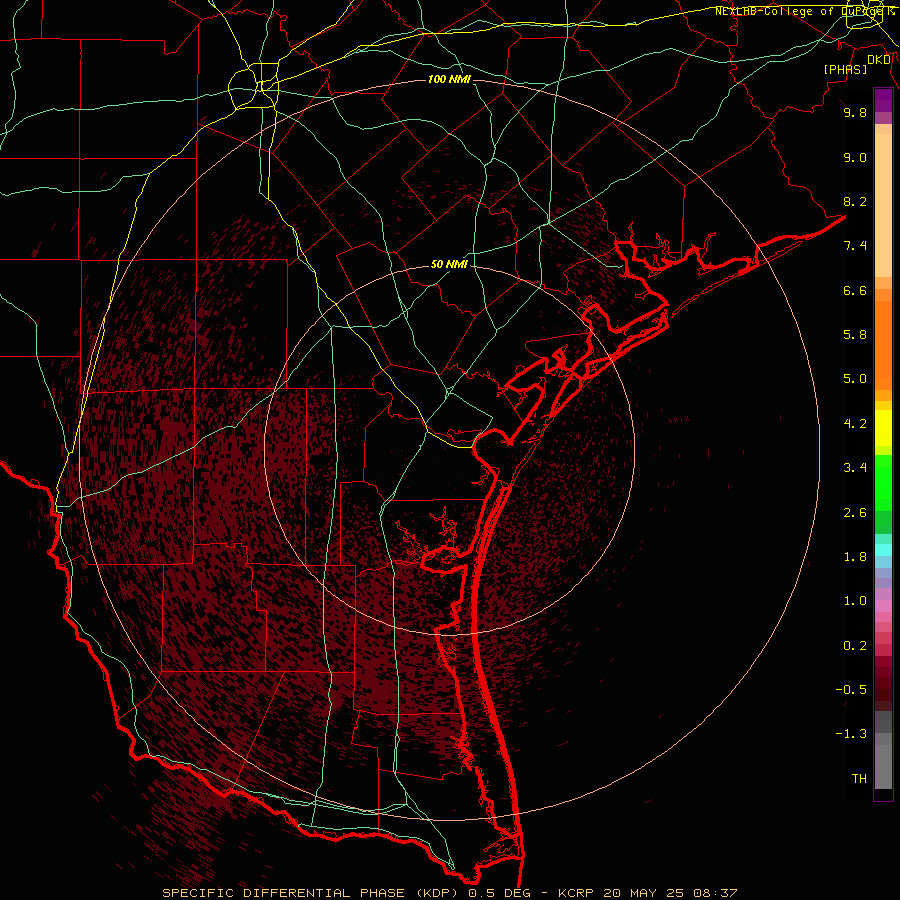Click the 9.8 value on the color scale
This screenshot has height=900, width=900.
point(855,112)
